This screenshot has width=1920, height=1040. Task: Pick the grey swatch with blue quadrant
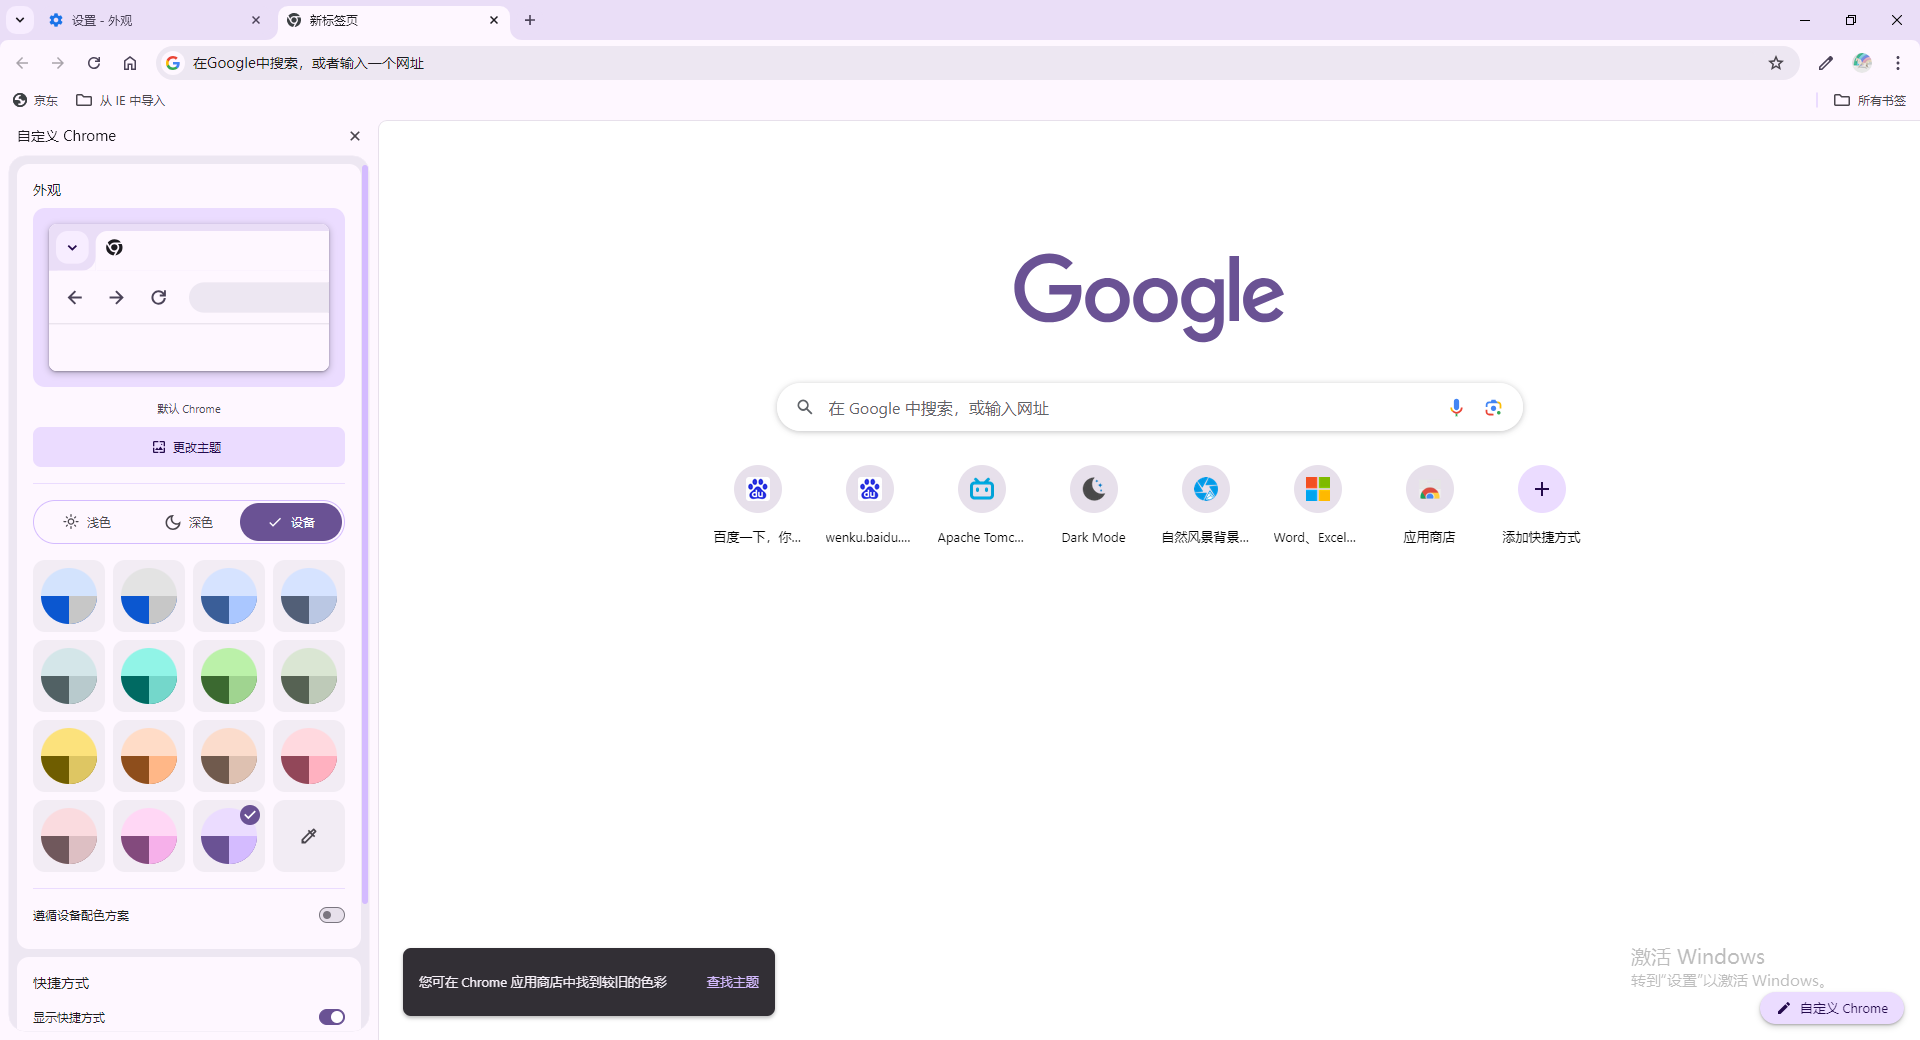tap(149, 596)
